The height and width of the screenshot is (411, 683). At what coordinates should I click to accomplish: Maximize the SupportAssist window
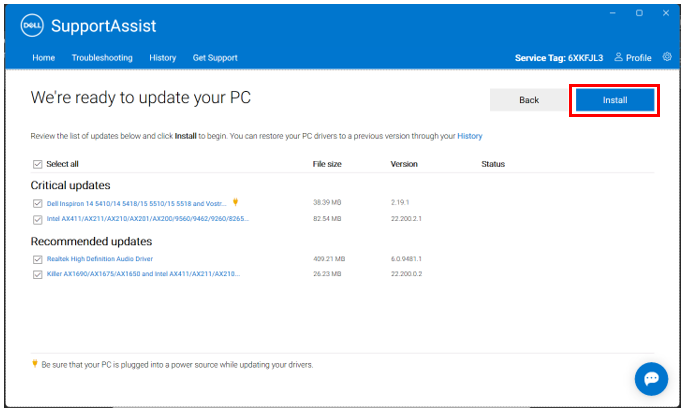(x=639, y=13)
